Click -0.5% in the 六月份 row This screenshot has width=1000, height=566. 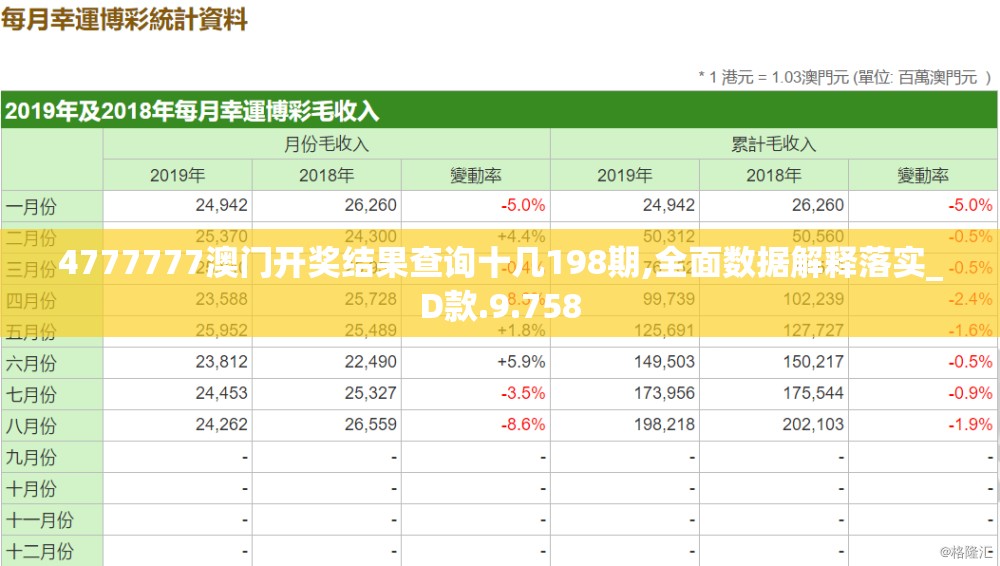(x=970, y=362)
